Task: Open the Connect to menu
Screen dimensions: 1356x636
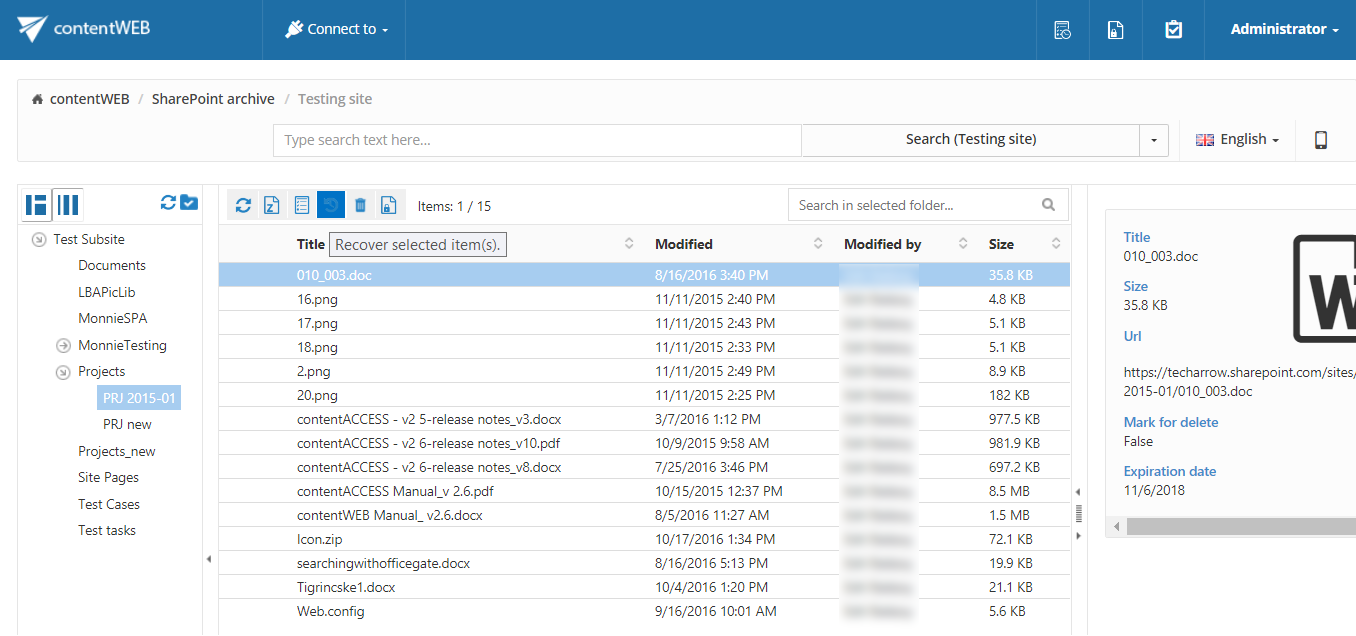Action: (336, 30)
